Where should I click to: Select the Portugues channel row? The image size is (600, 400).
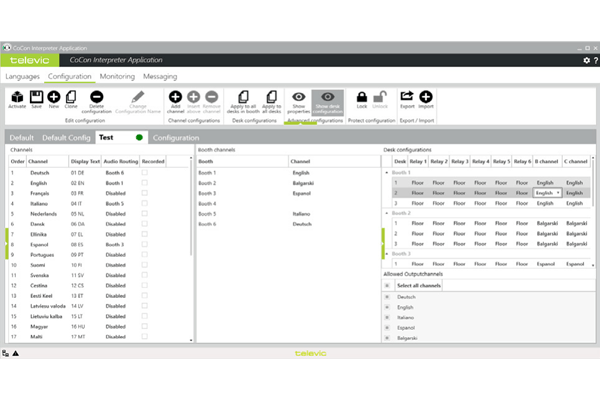[x=99, y=255]
